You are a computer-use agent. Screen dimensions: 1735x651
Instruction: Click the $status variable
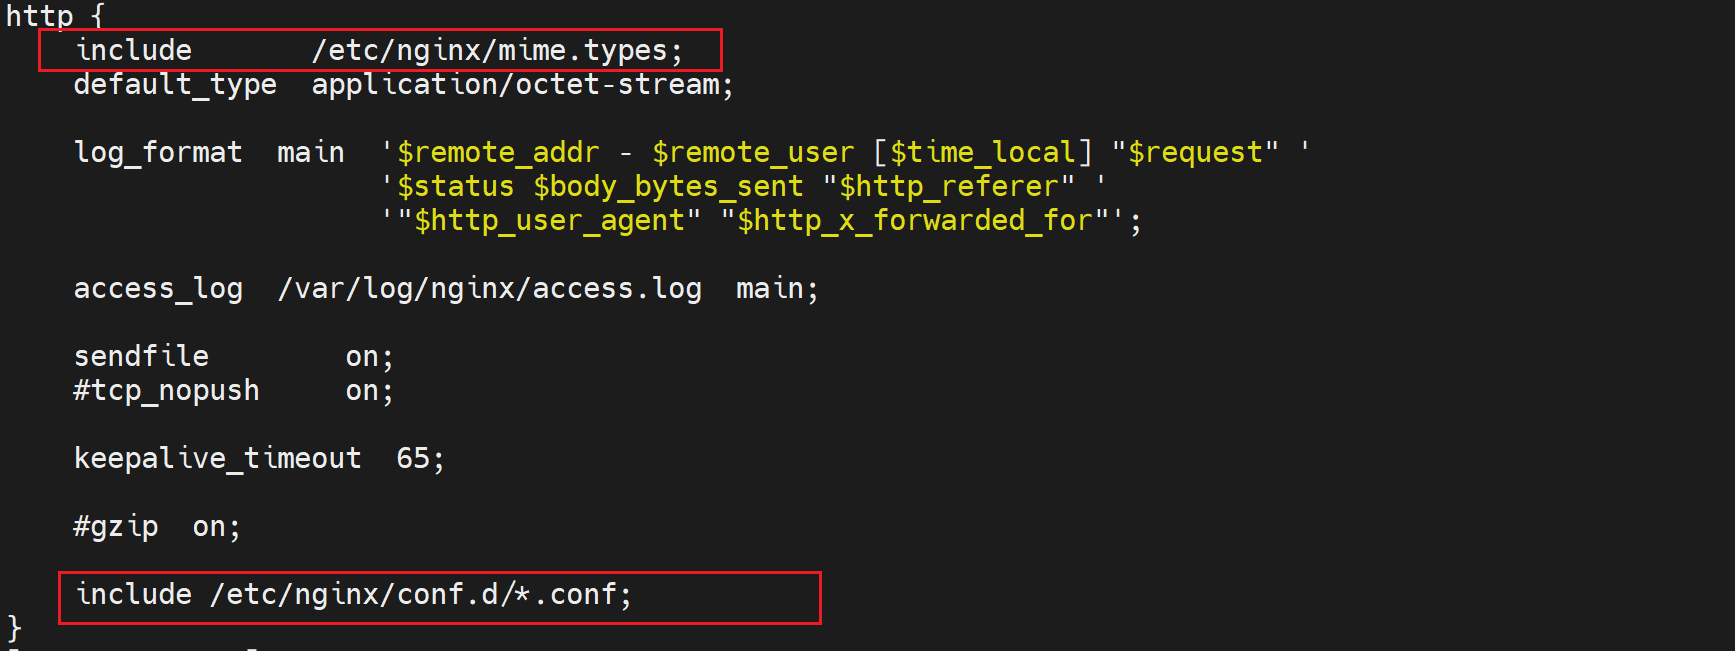(455, 187)
